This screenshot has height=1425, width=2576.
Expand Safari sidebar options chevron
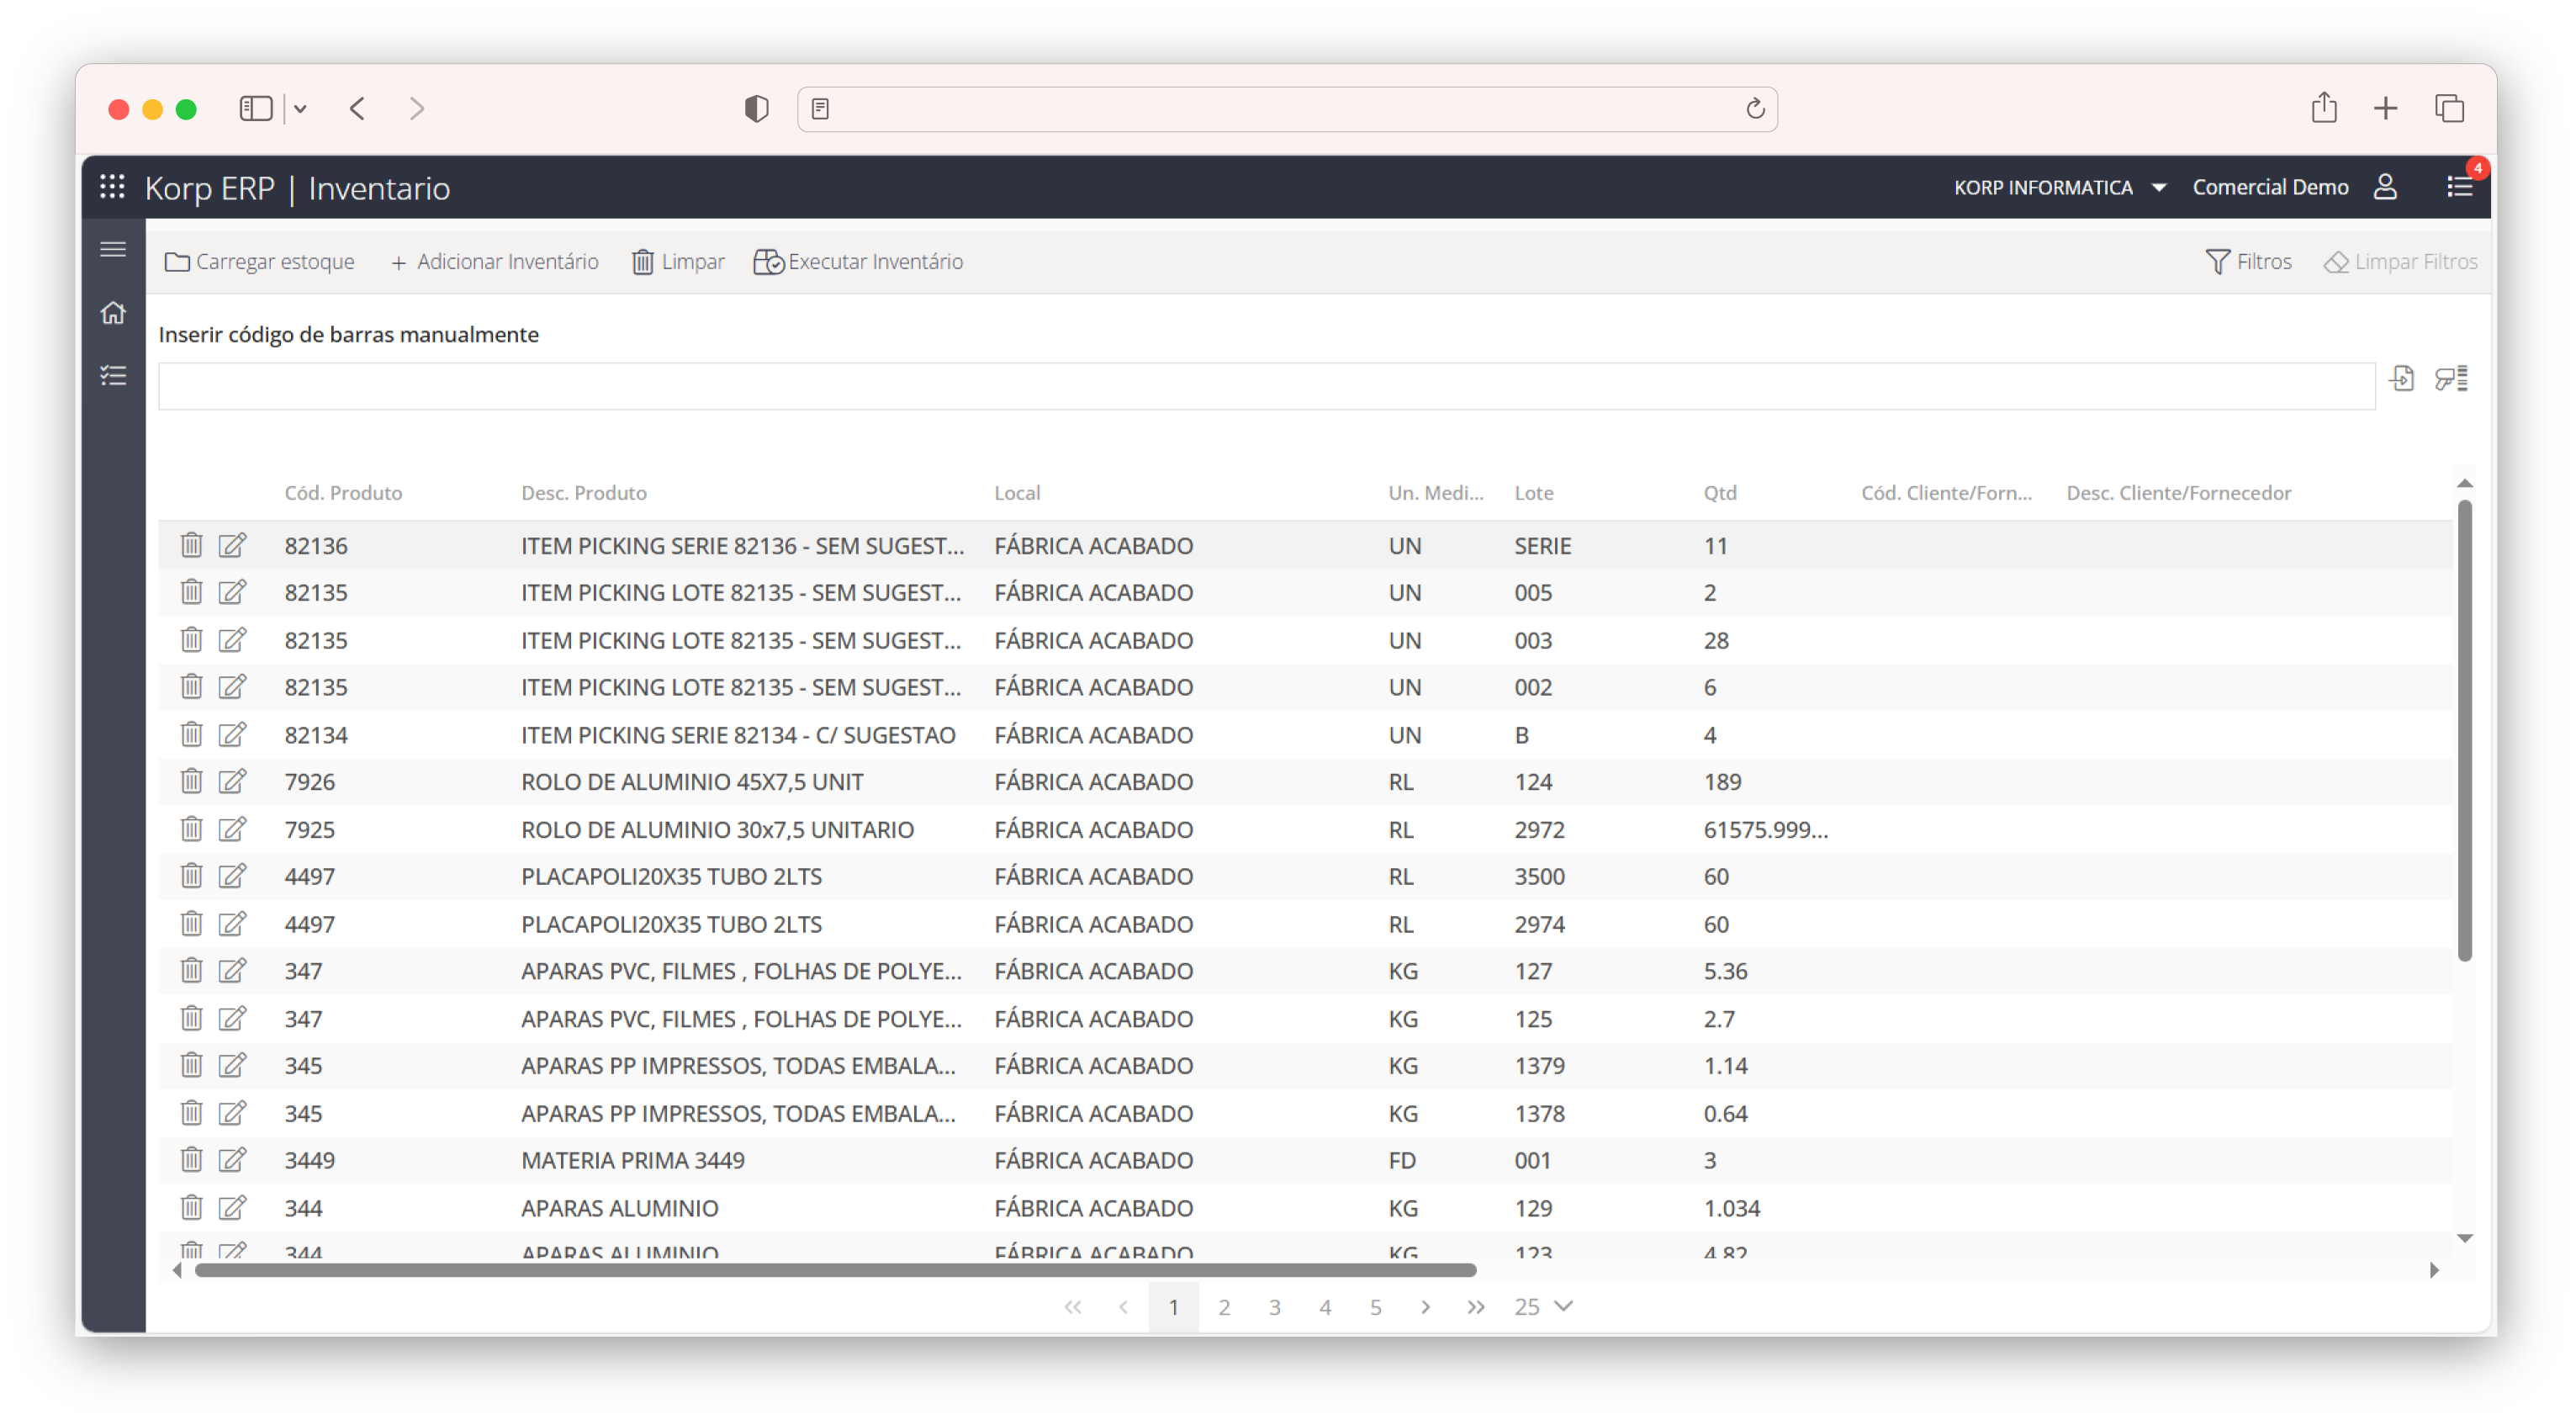300,109
